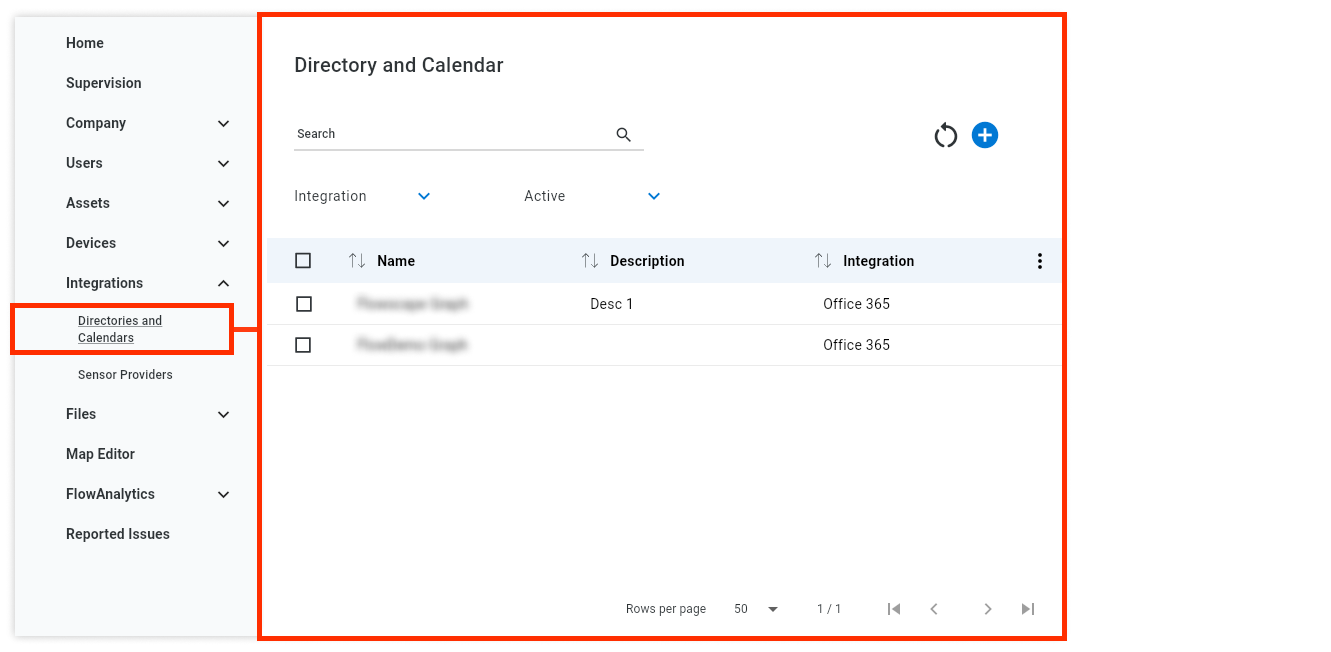Select Sensor Providers submenu item
1331x652 pixels.
pyautogui.click(x=125, y=375)
